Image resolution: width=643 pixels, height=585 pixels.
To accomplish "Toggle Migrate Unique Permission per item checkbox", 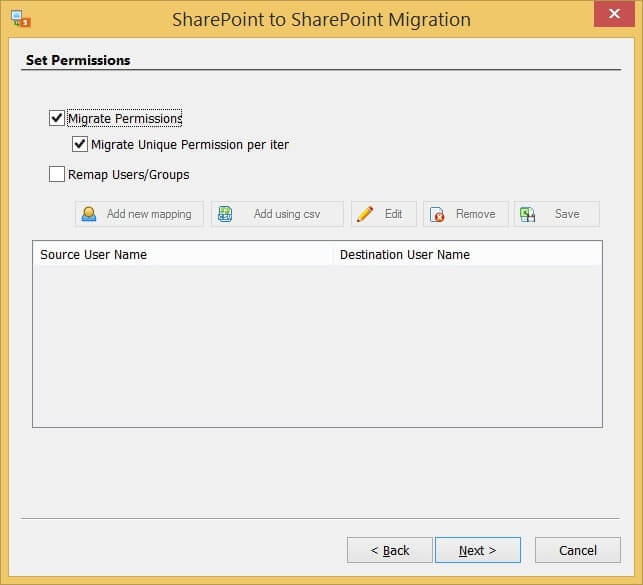I will [80, 144].
